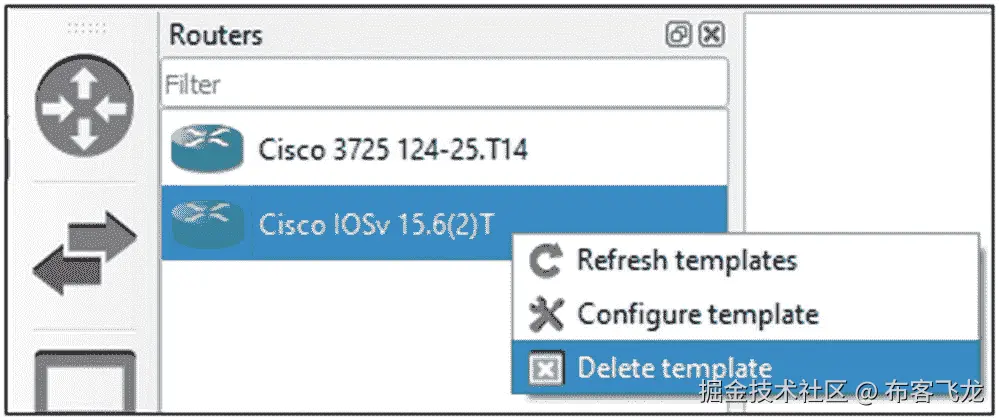Choose Configure template in the context menu

698,315
